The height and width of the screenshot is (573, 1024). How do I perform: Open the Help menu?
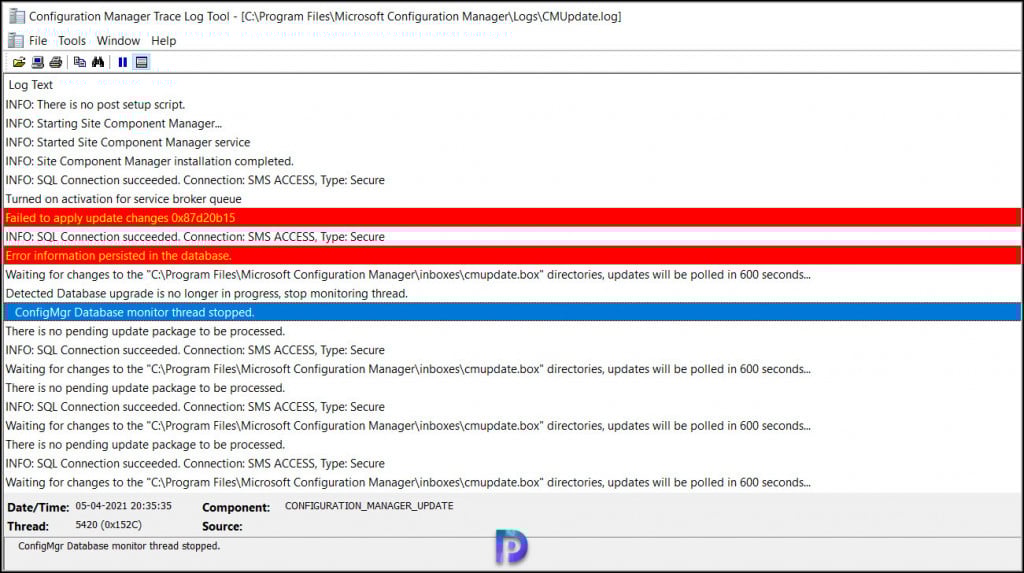tap(163, 41)
